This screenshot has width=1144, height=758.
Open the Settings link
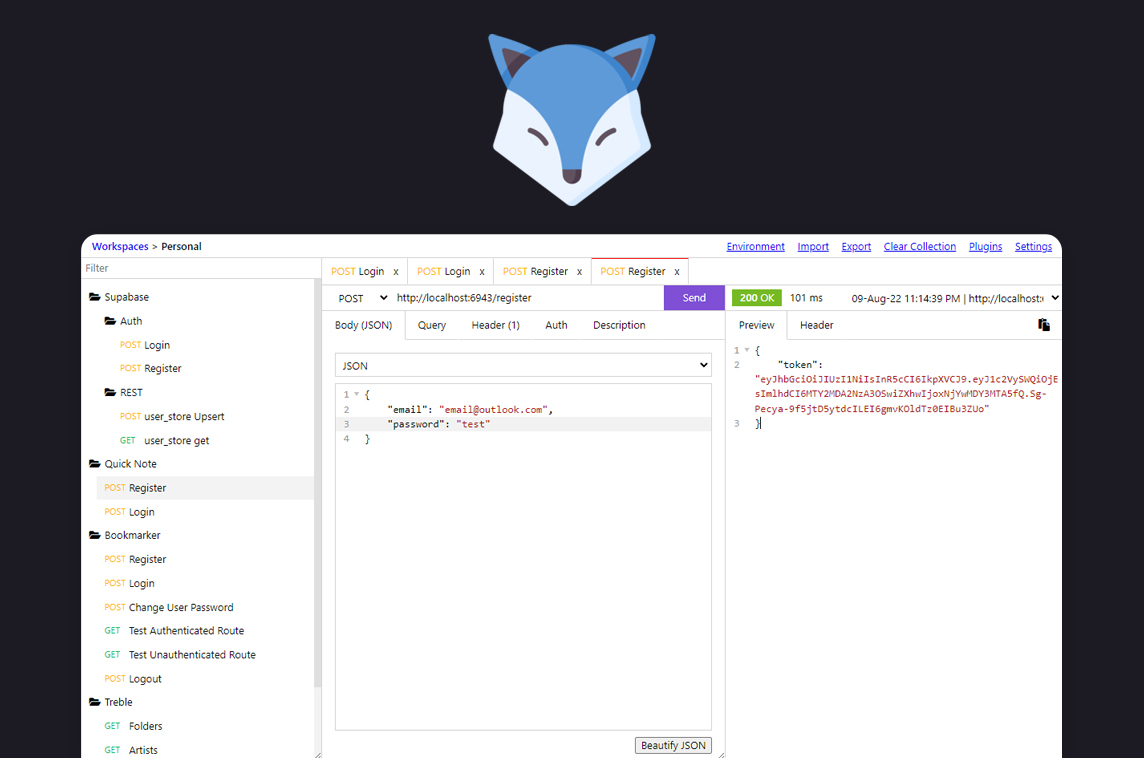coord(1033,247)
